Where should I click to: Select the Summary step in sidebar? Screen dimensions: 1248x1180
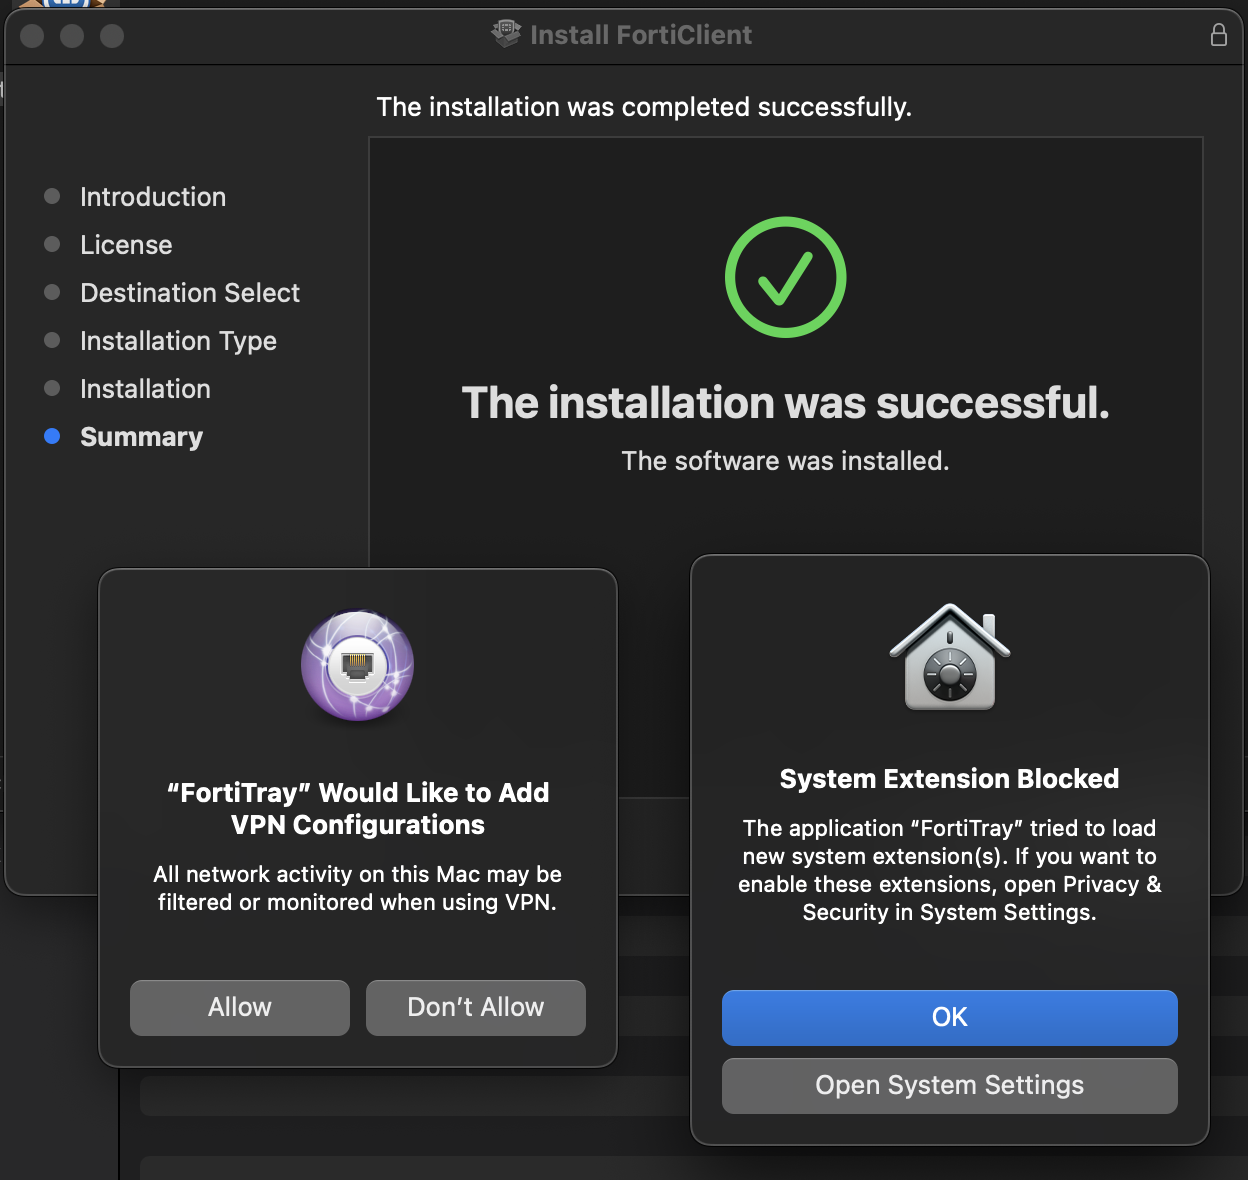pyautogui.click(x=141, y=437)
